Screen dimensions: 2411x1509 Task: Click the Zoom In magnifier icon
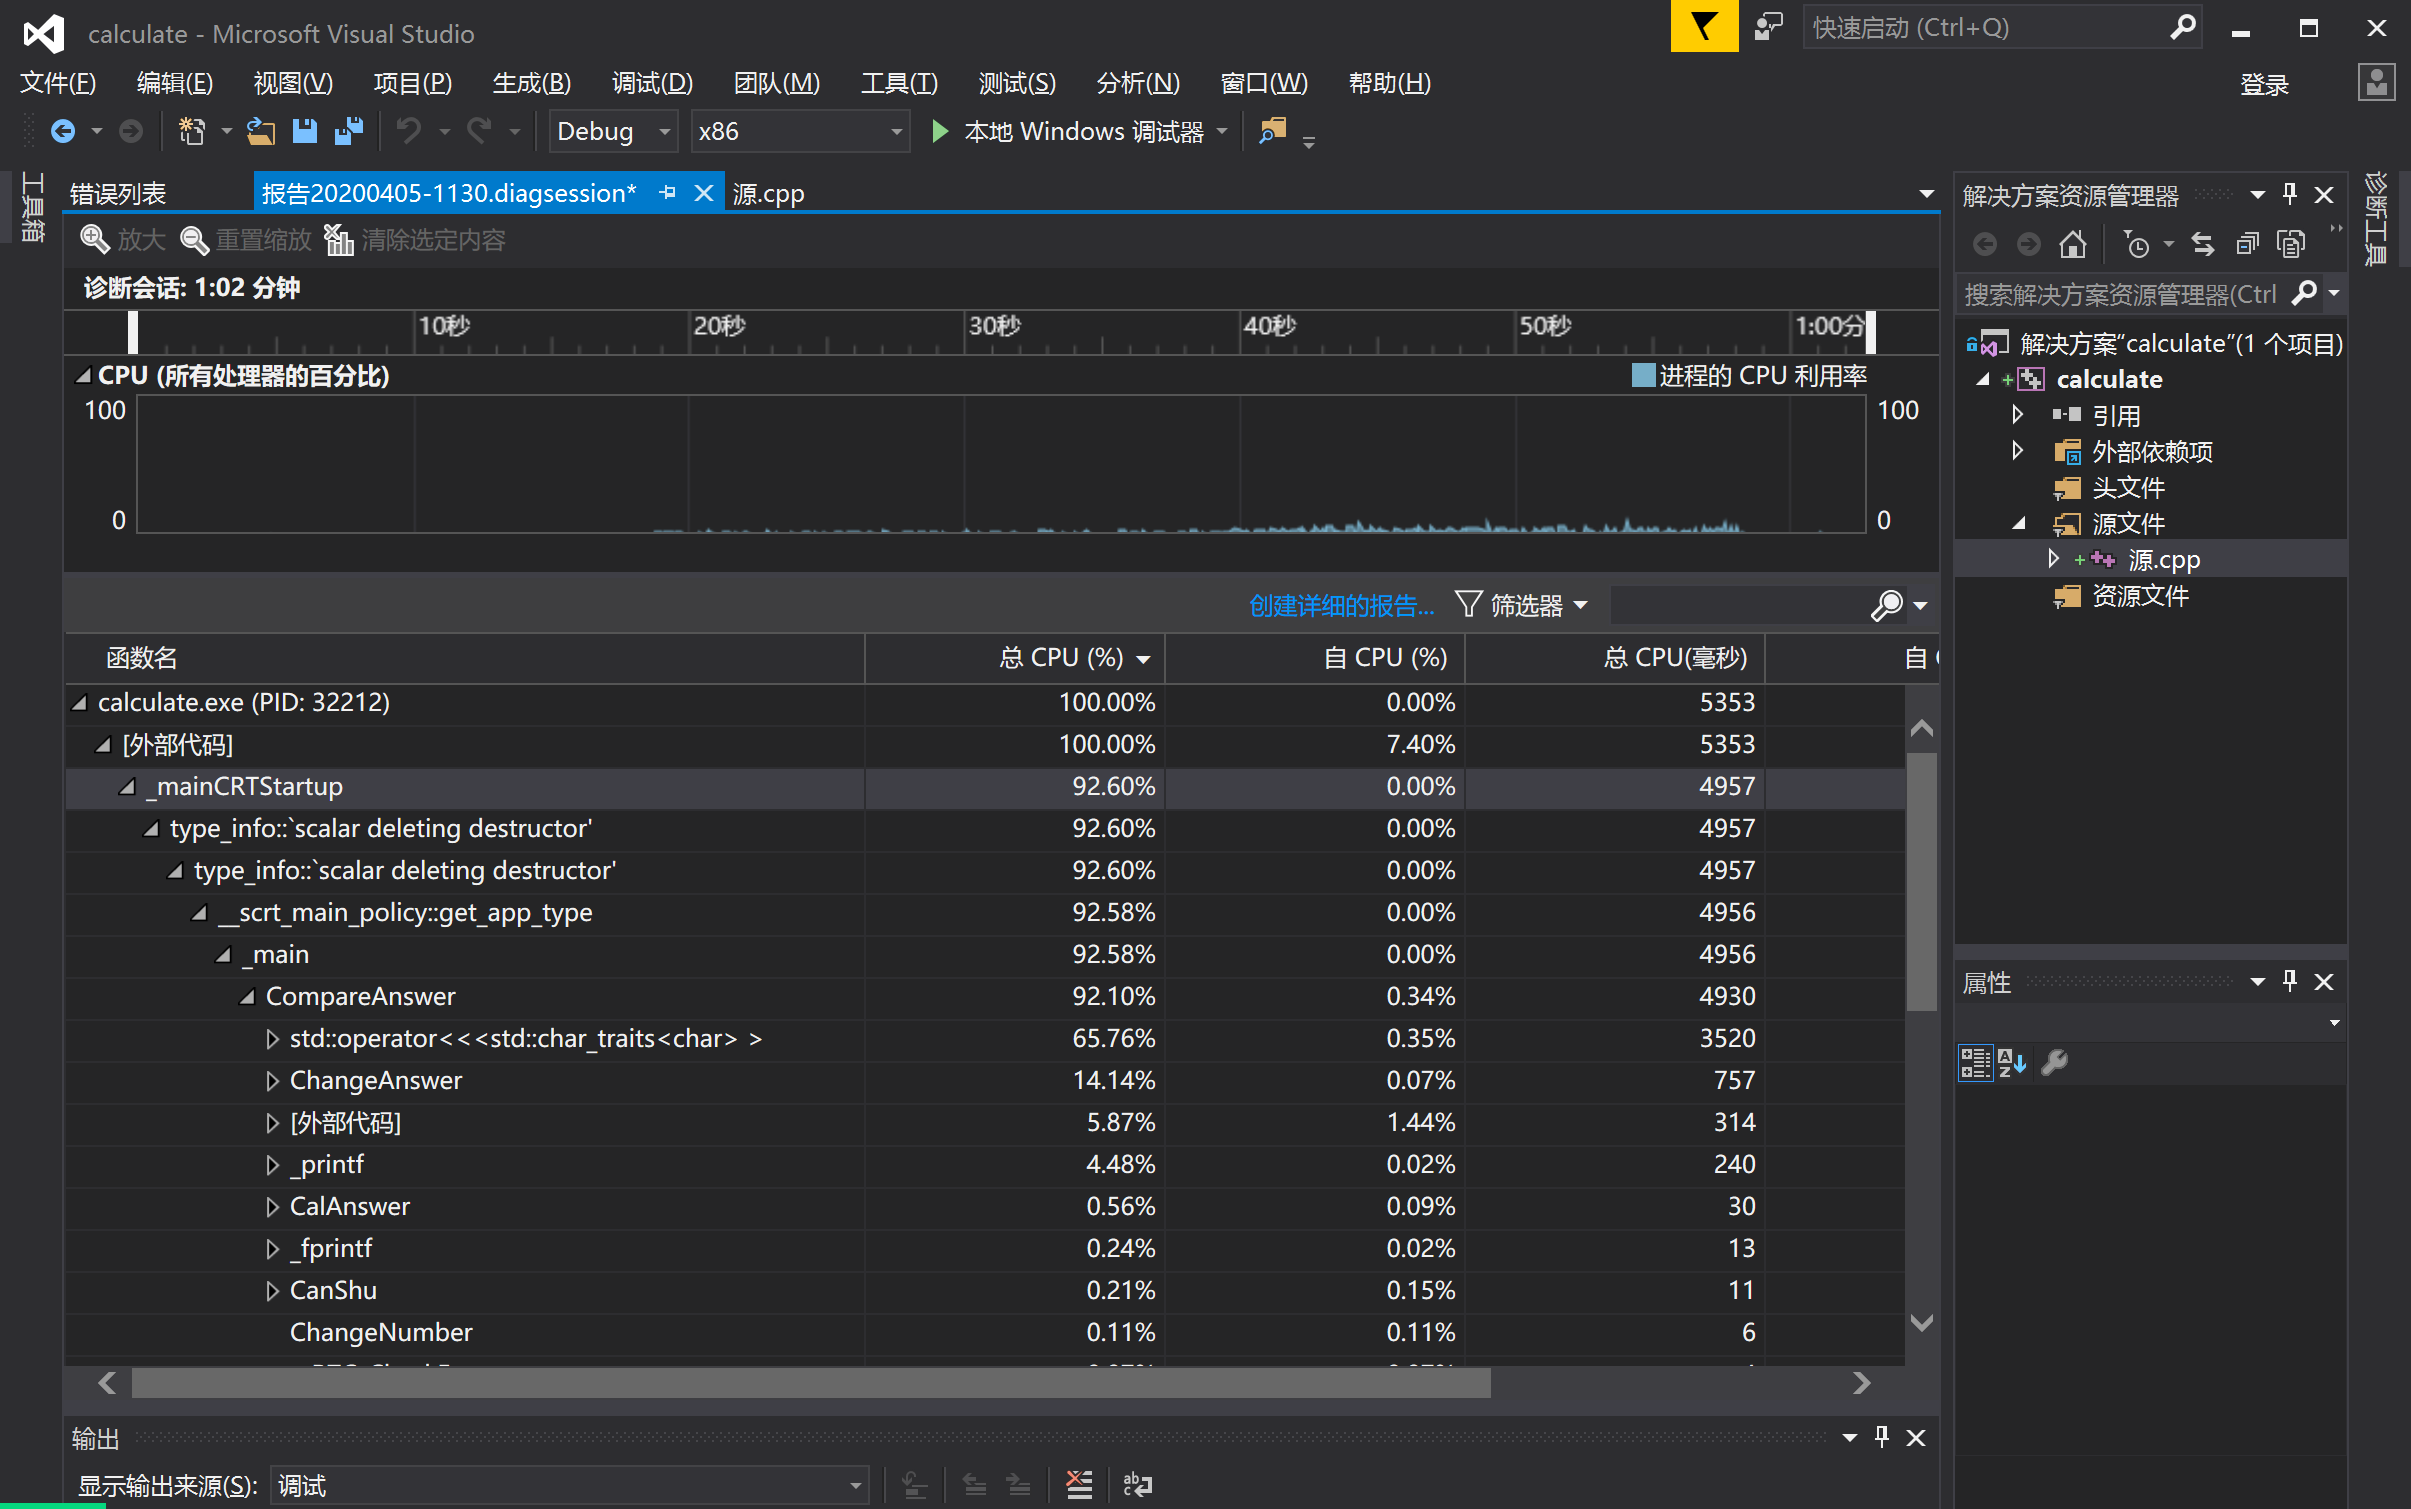click(95, 240)
